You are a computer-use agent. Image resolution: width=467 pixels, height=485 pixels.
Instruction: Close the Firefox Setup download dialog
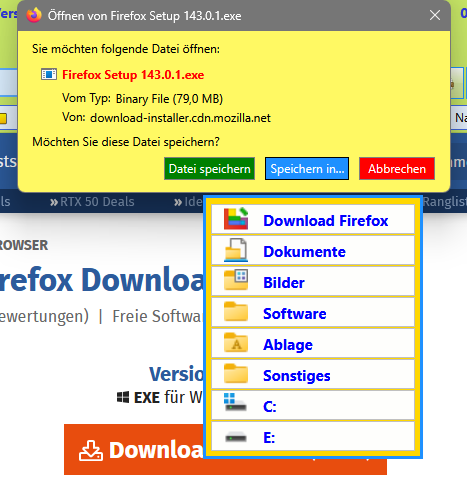[x=435, y=15]
